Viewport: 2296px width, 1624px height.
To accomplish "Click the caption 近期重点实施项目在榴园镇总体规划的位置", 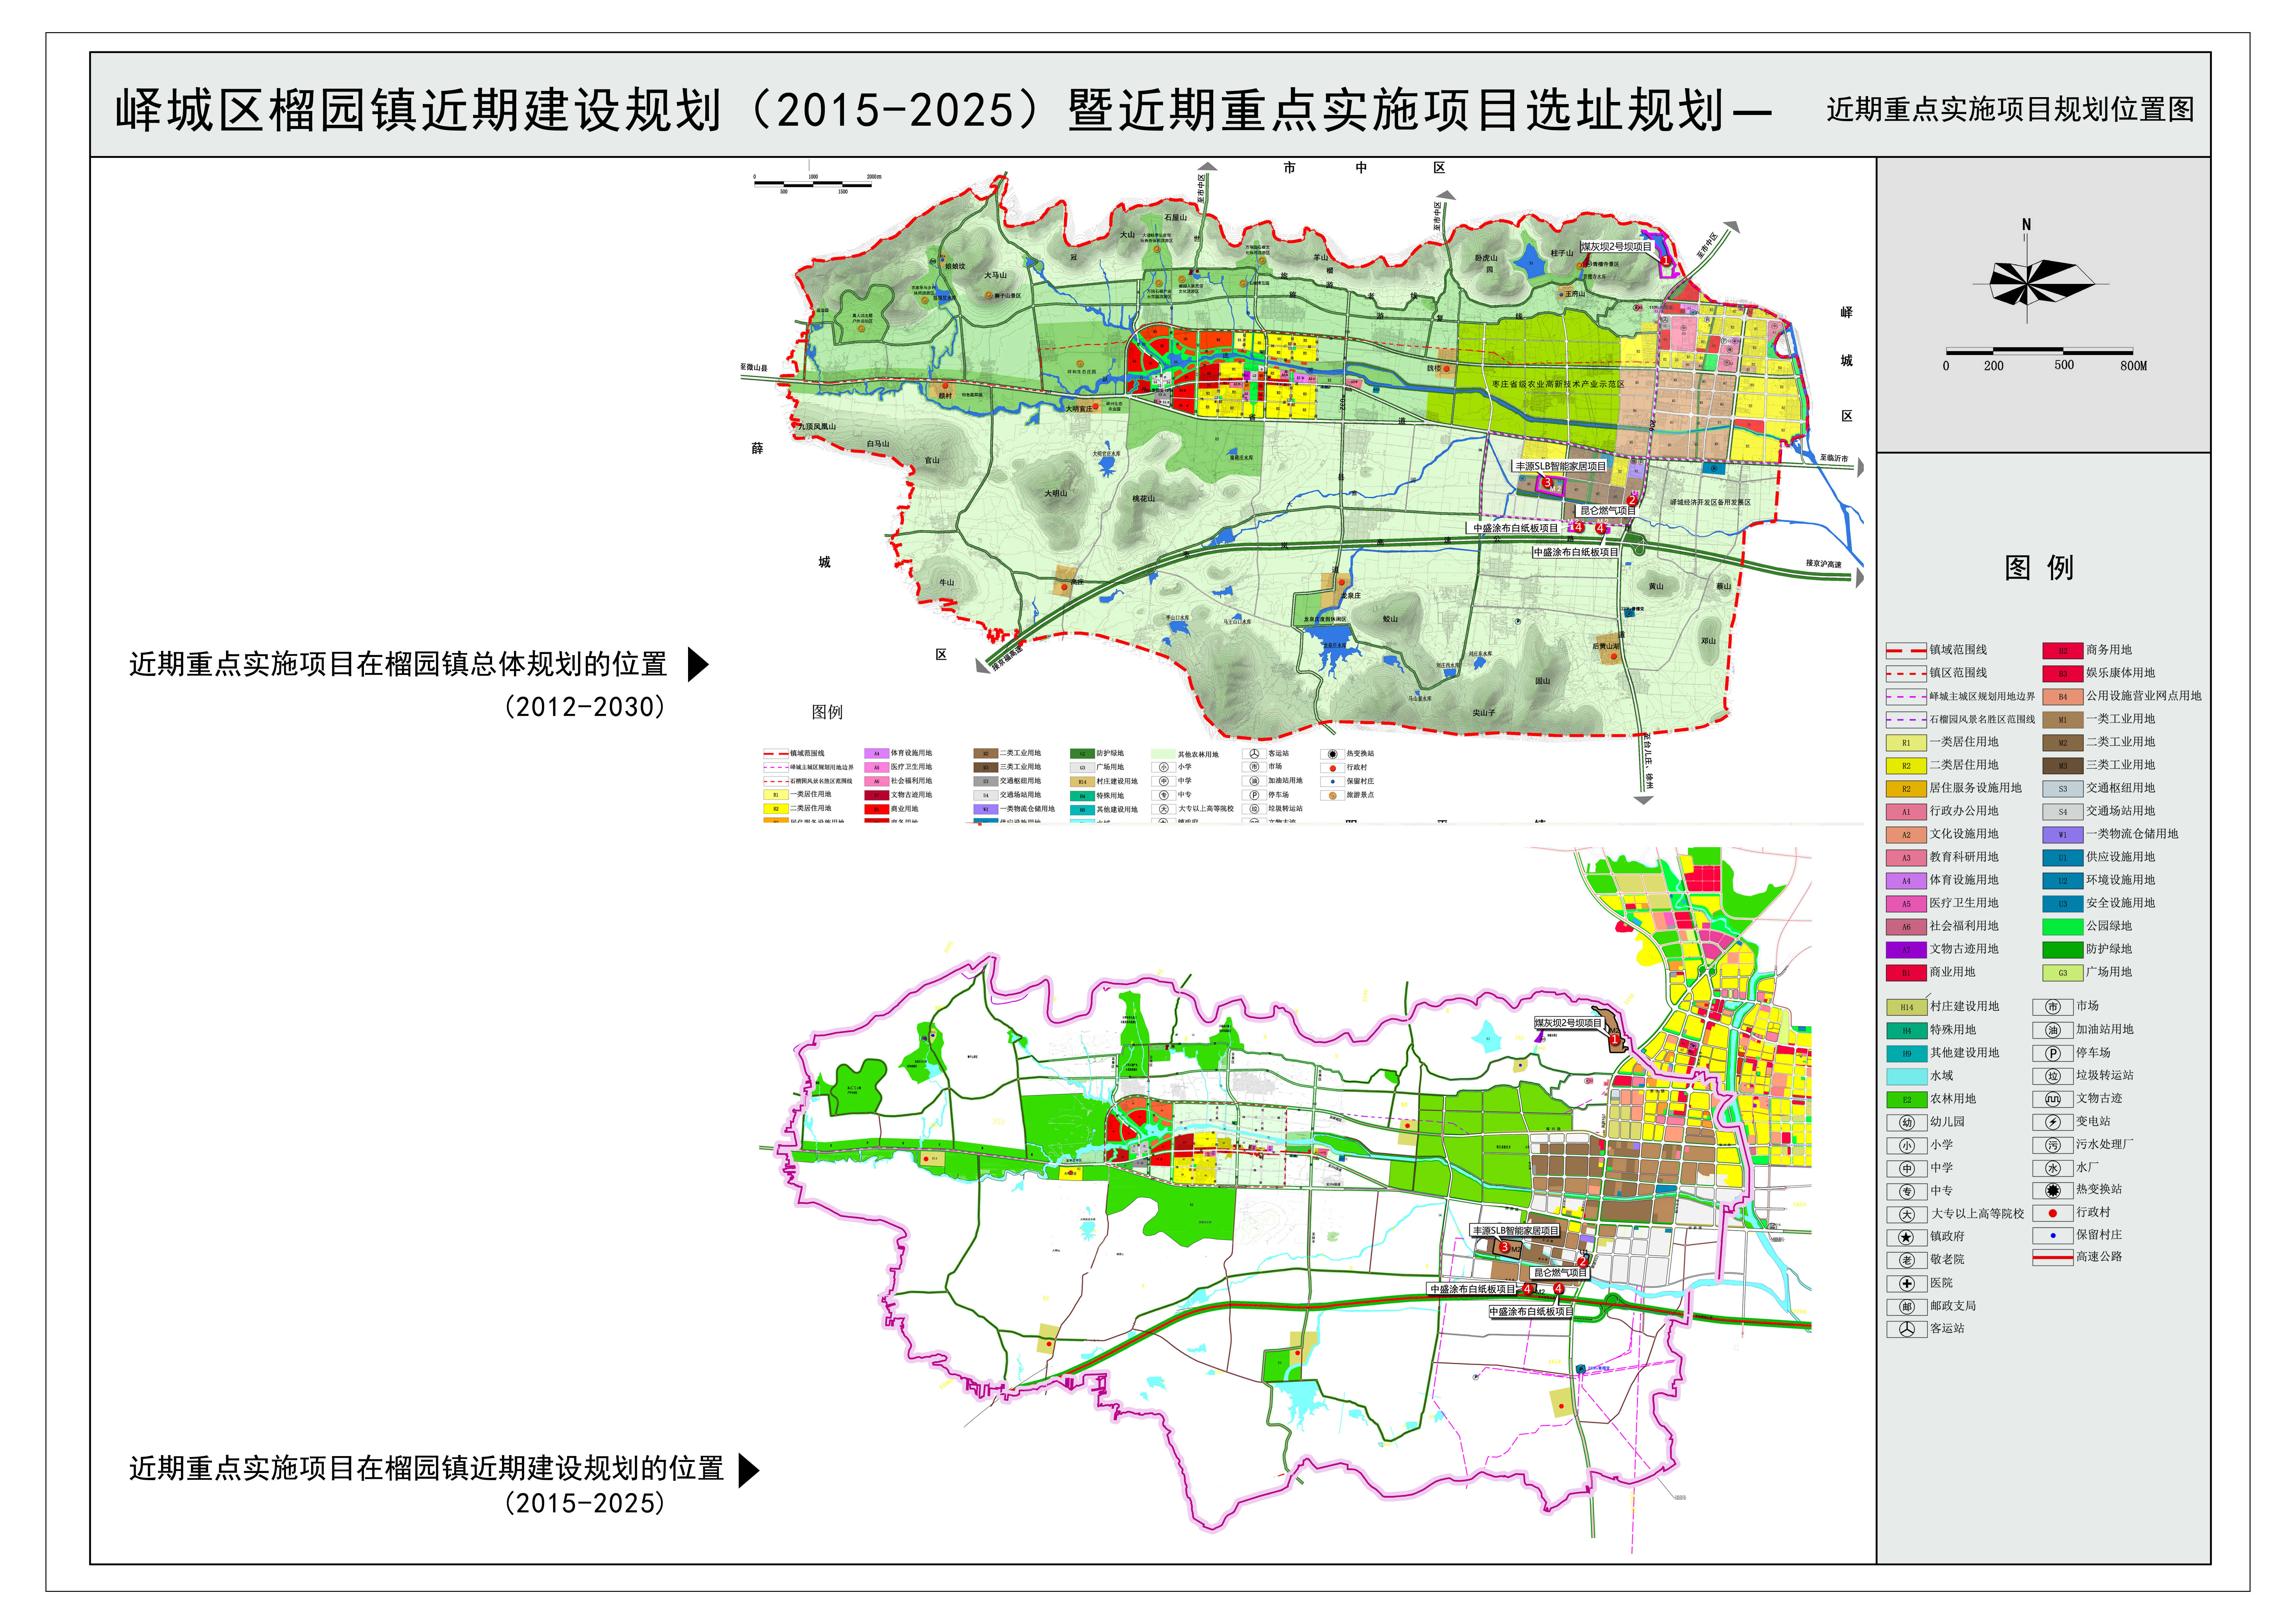I will point(398,664).
